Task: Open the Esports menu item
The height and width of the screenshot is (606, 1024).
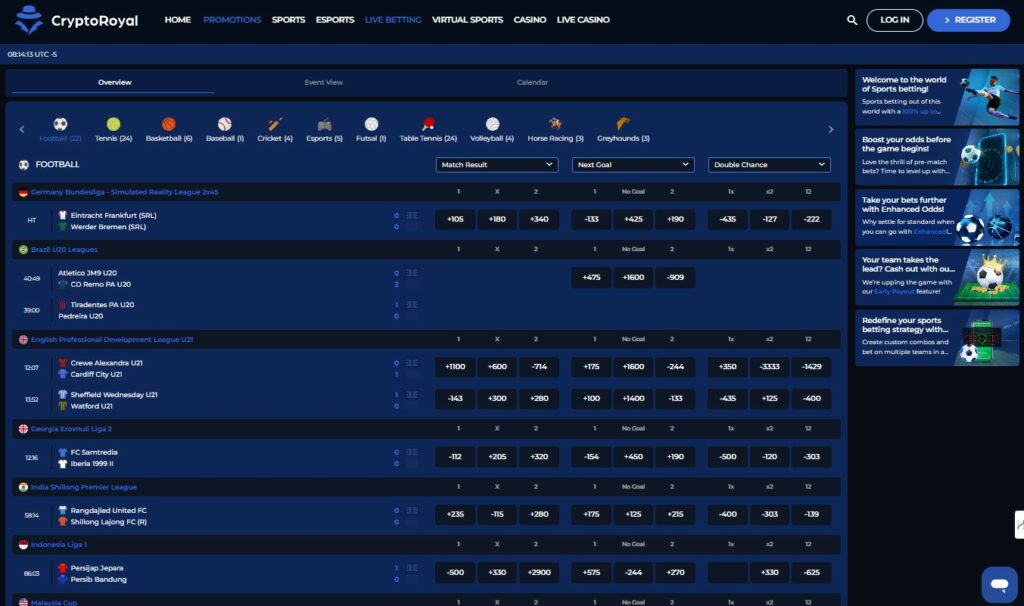Action: pos(335,20)
